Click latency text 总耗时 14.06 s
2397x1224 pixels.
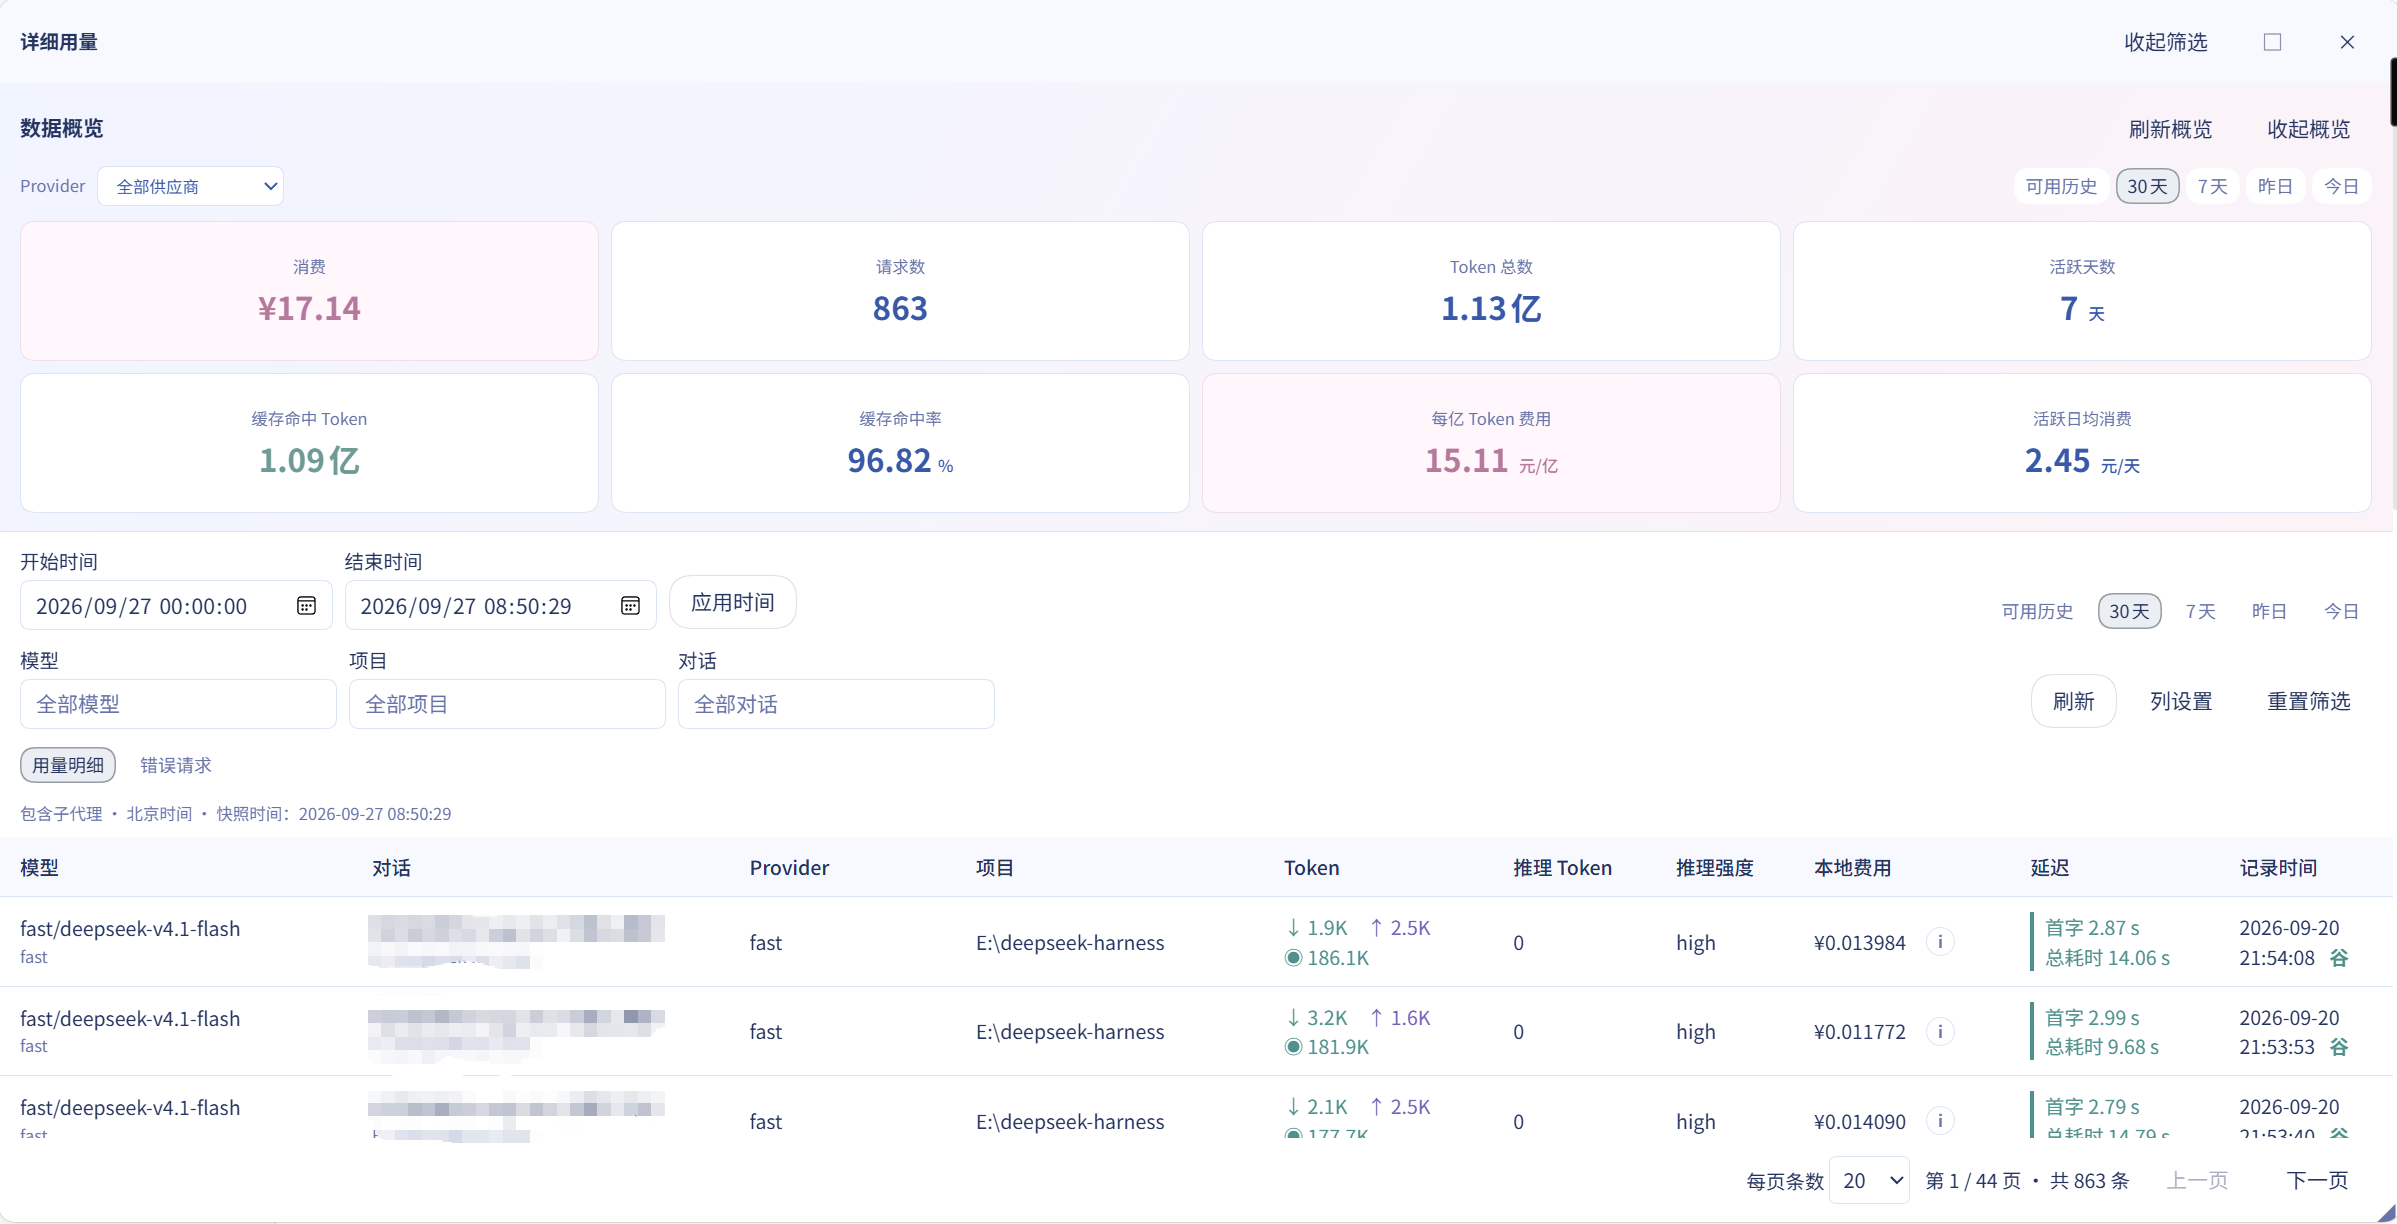(2107, 958)
